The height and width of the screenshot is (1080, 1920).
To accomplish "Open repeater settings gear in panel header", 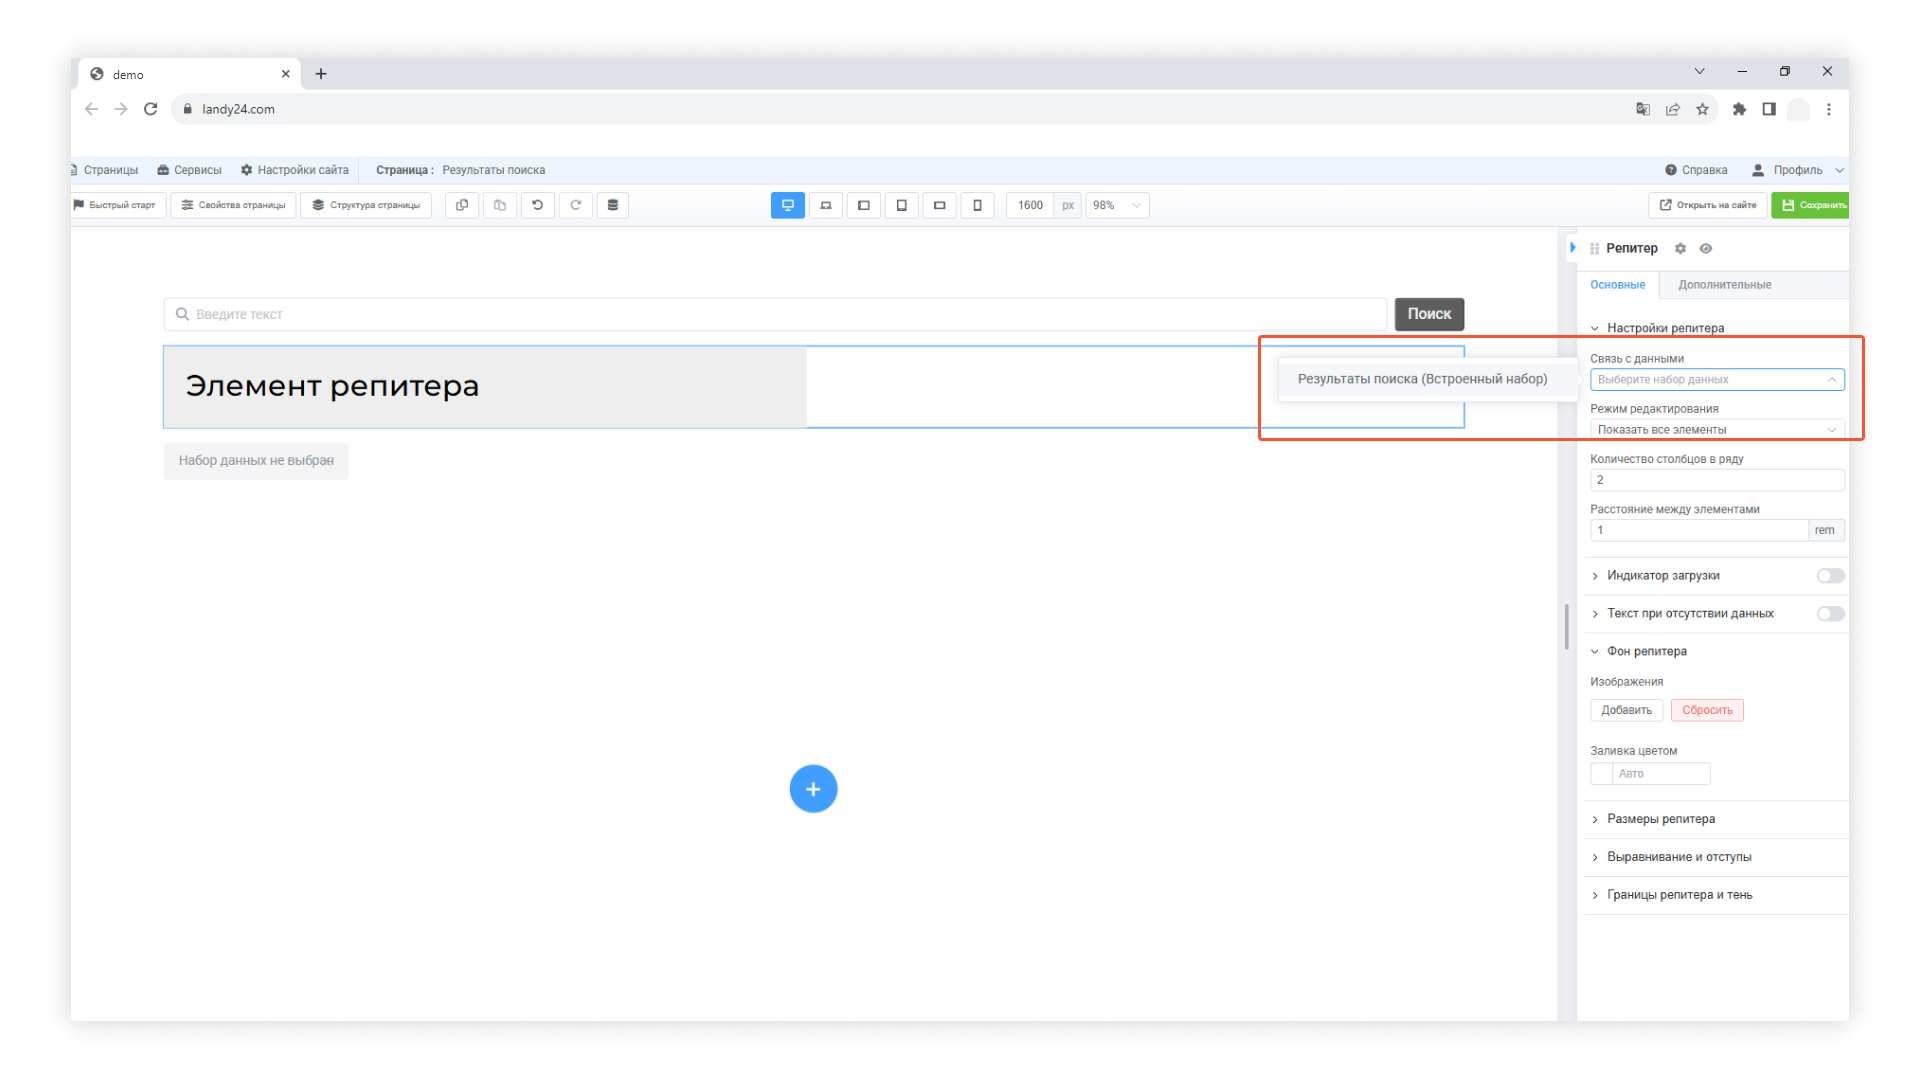I will [1680, 248].
